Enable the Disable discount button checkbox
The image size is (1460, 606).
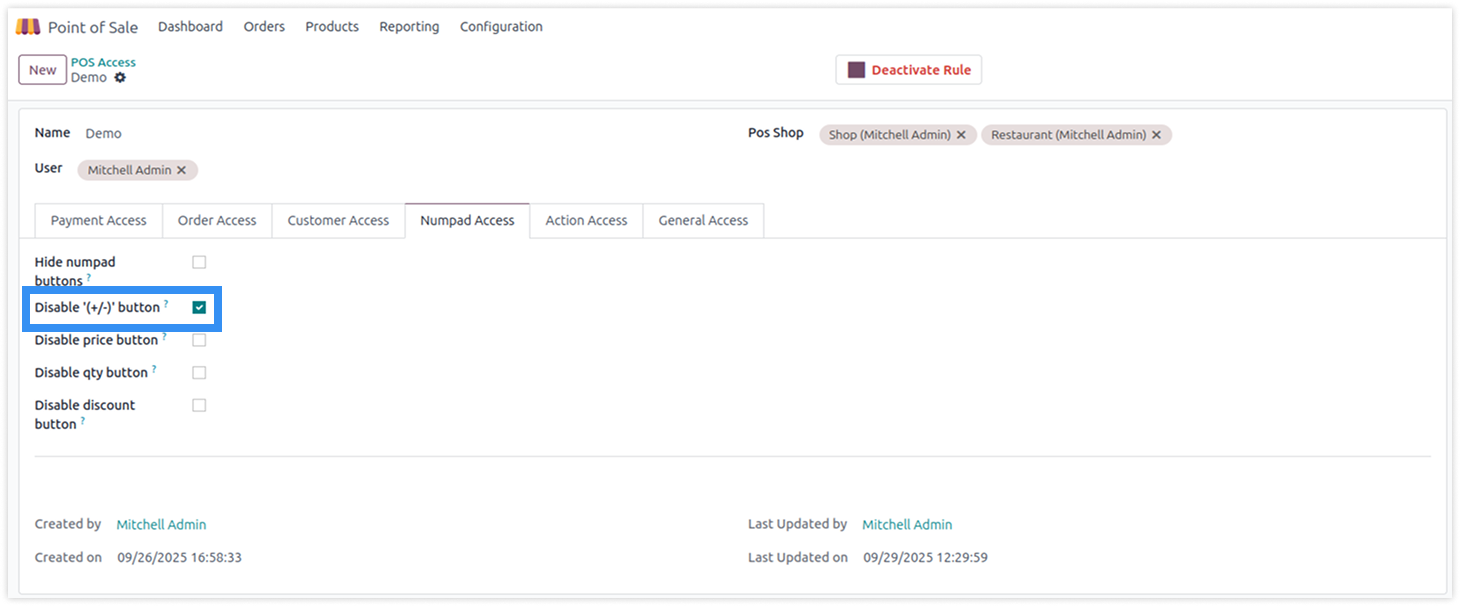pyautogui.click(x=199, y=405)
